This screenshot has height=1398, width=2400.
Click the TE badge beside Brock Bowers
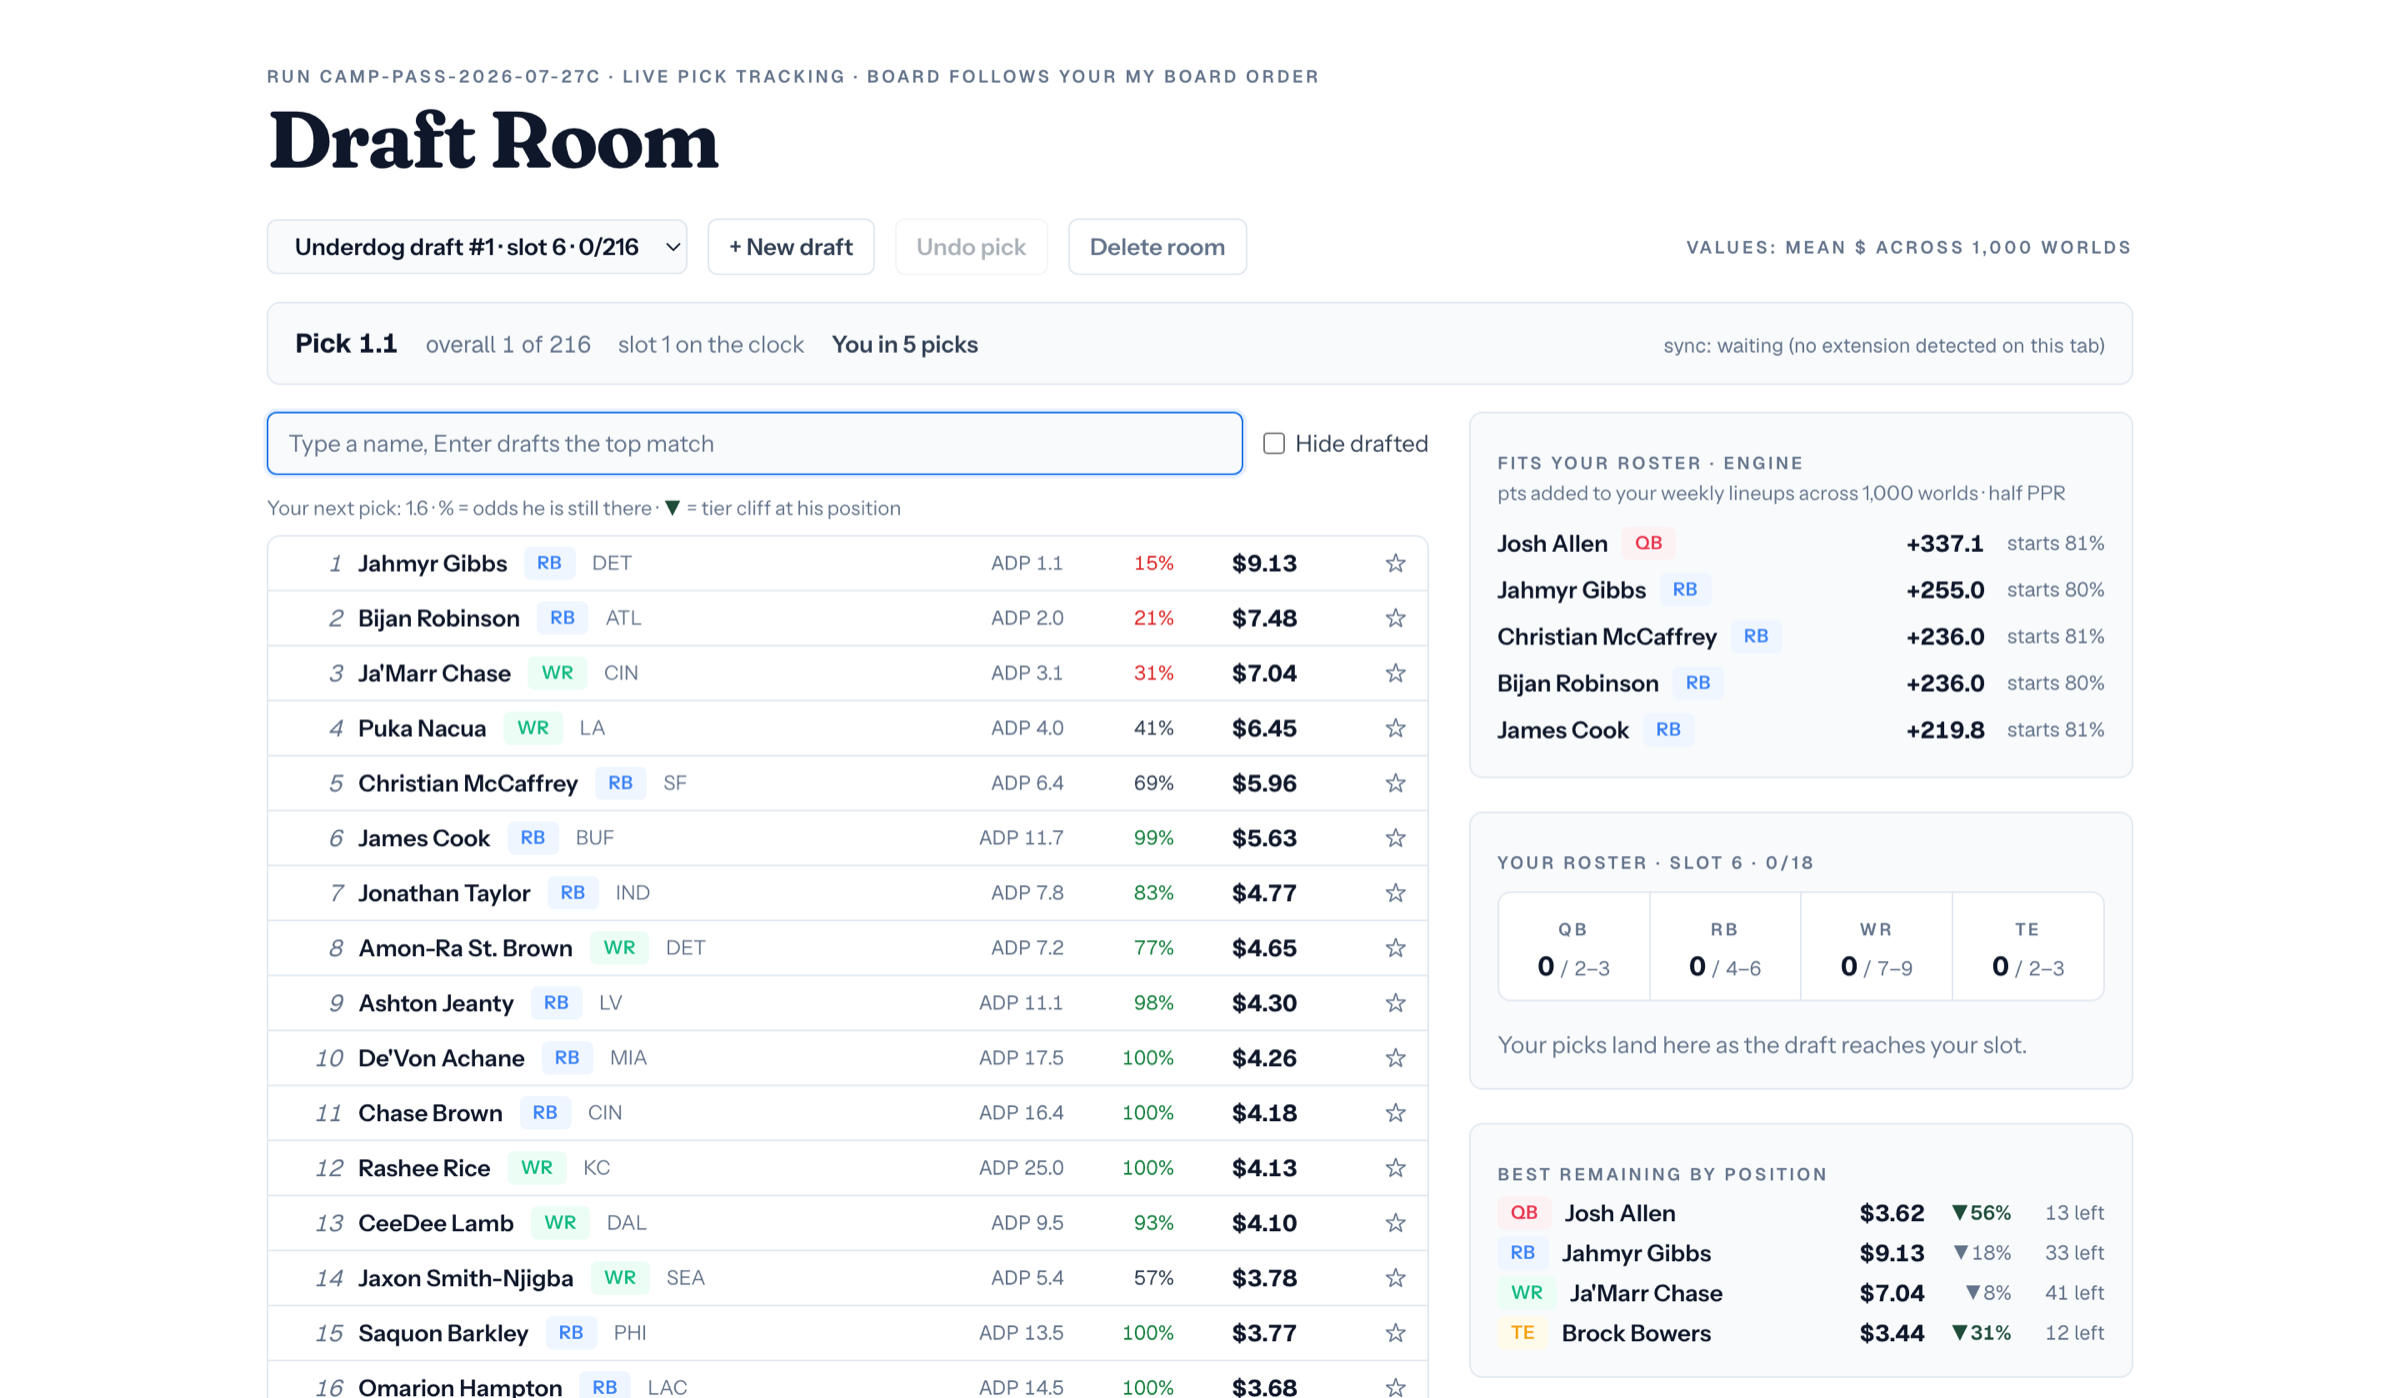[x=1522, y=1333]
